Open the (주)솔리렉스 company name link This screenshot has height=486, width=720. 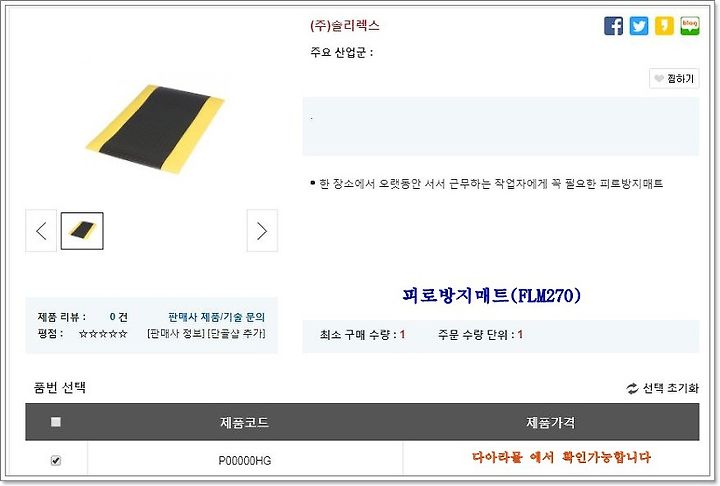(345, 26)
